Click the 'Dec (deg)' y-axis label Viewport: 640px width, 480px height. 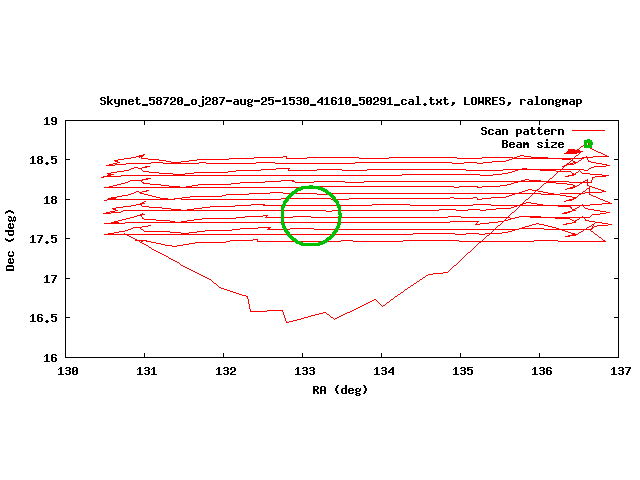tap(10, 240)
